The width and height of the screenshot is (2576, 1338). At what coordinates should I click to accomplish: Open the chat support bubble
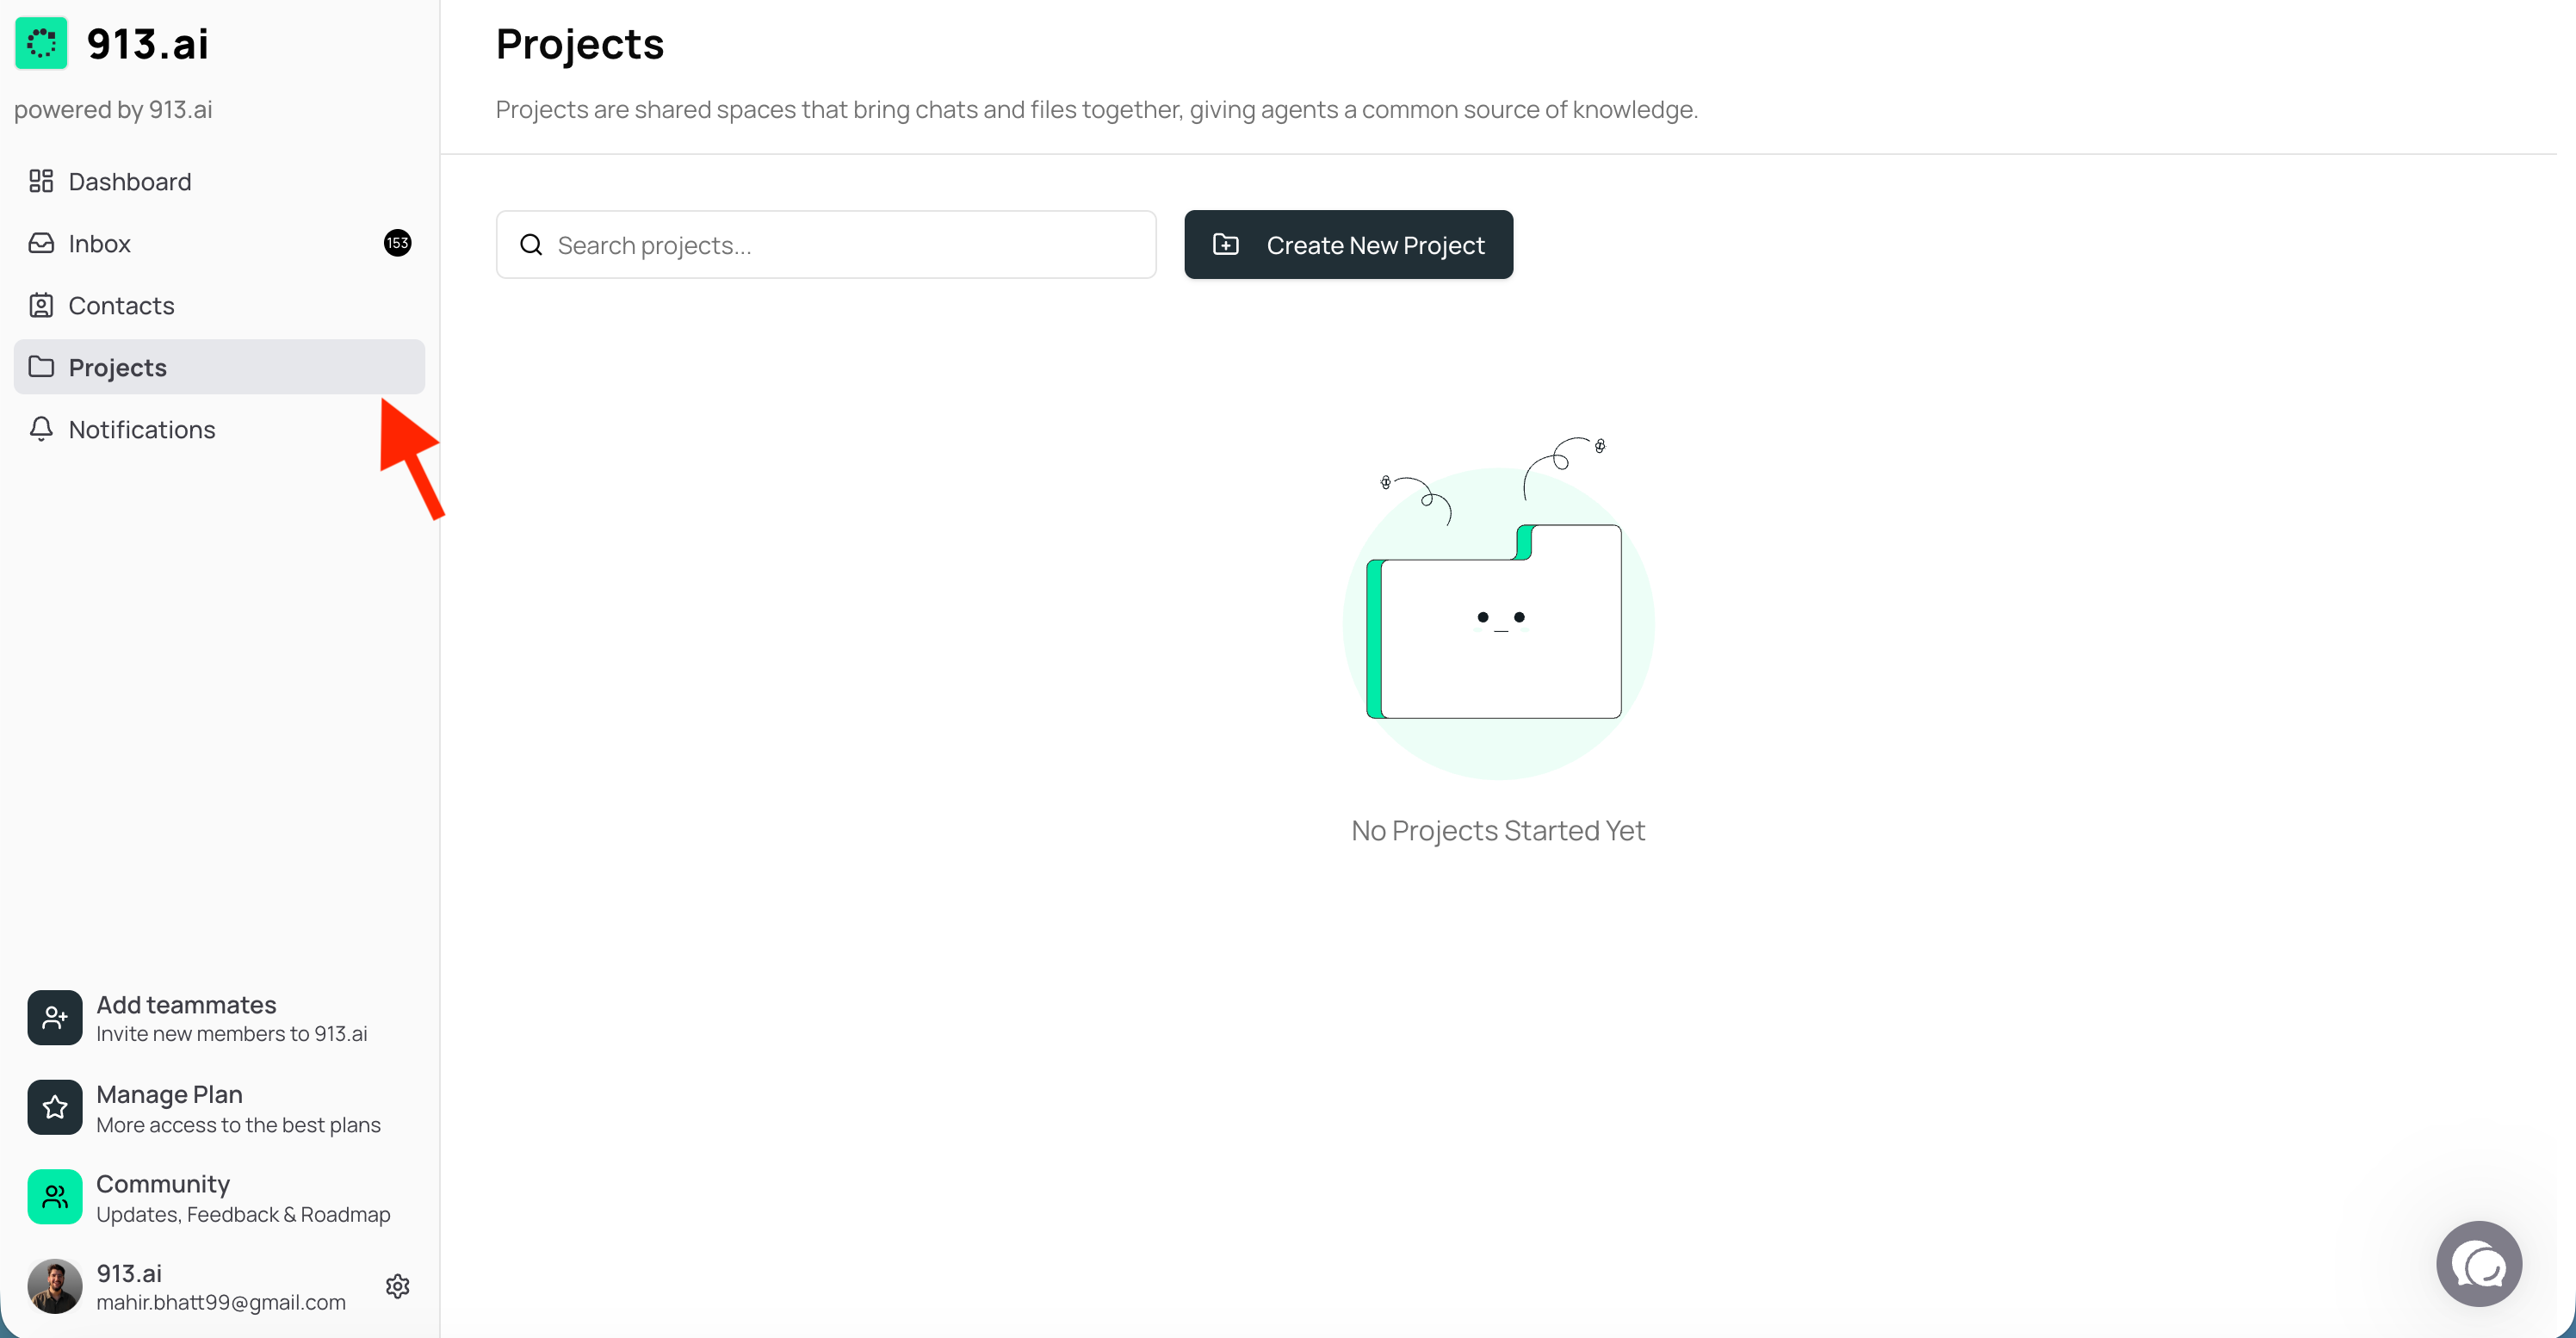pyautogui.click(x=2478, y=1264)
